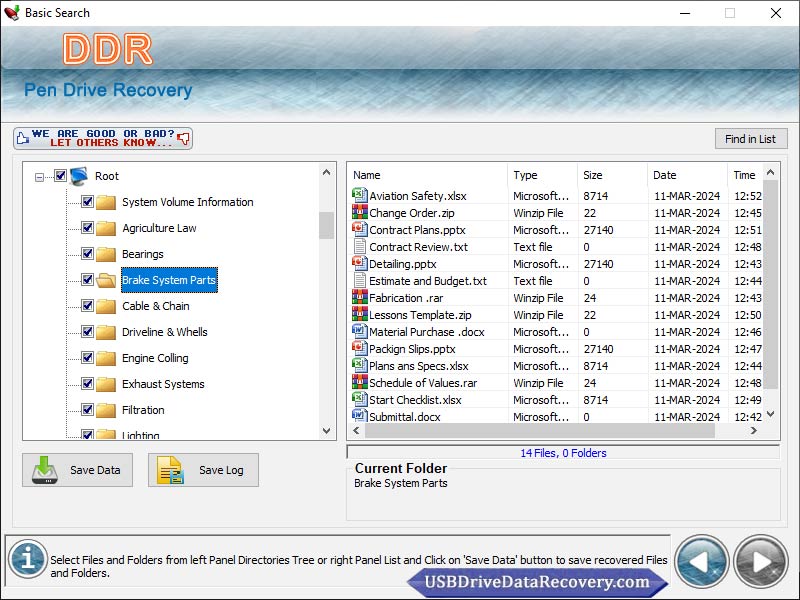Image resolution: width=800 pixels, height=600 pixels.
Task: Click the file list scroll left arrow
Action: click(x=356, y=431)
